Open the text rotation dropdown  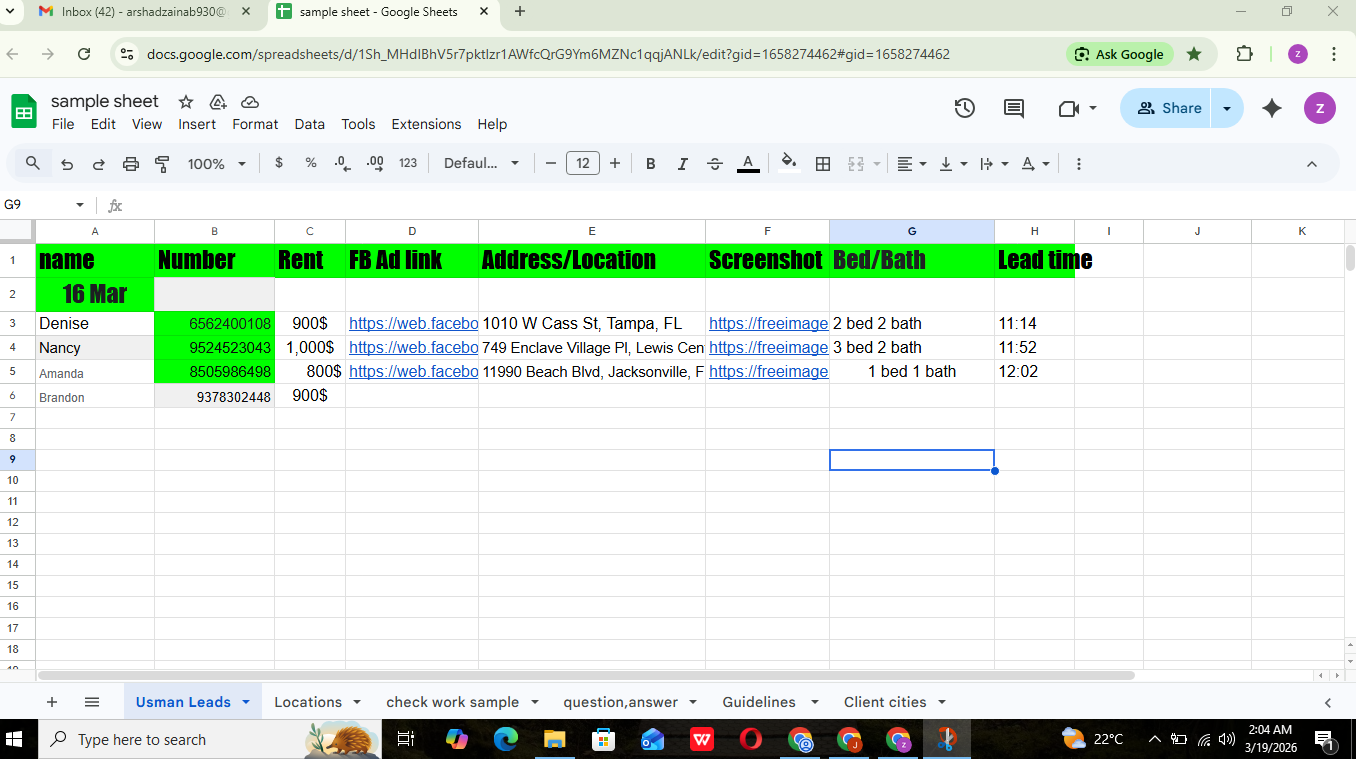click(x=1035, y=164)
